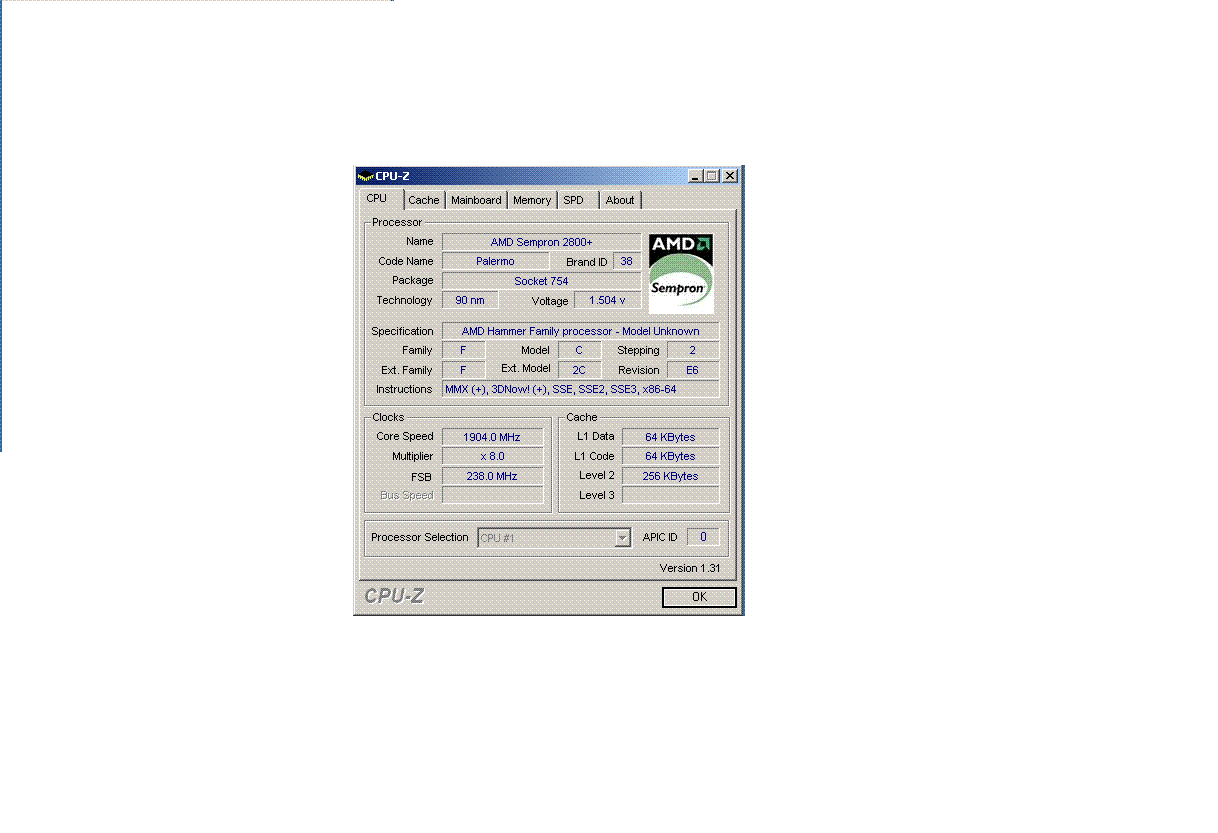Click the Stepping value 2
This screenshot has width=1218, height=833.
692,350
